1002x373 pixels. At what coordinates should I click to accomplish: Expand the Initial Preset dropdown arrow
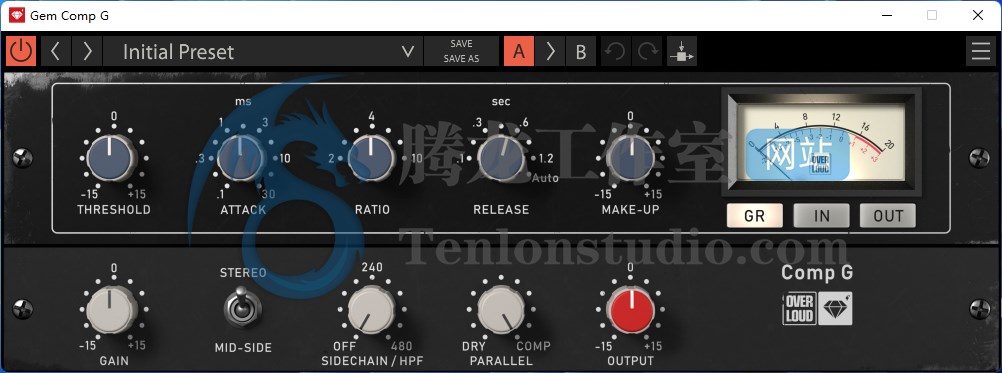tap(408, 52)
